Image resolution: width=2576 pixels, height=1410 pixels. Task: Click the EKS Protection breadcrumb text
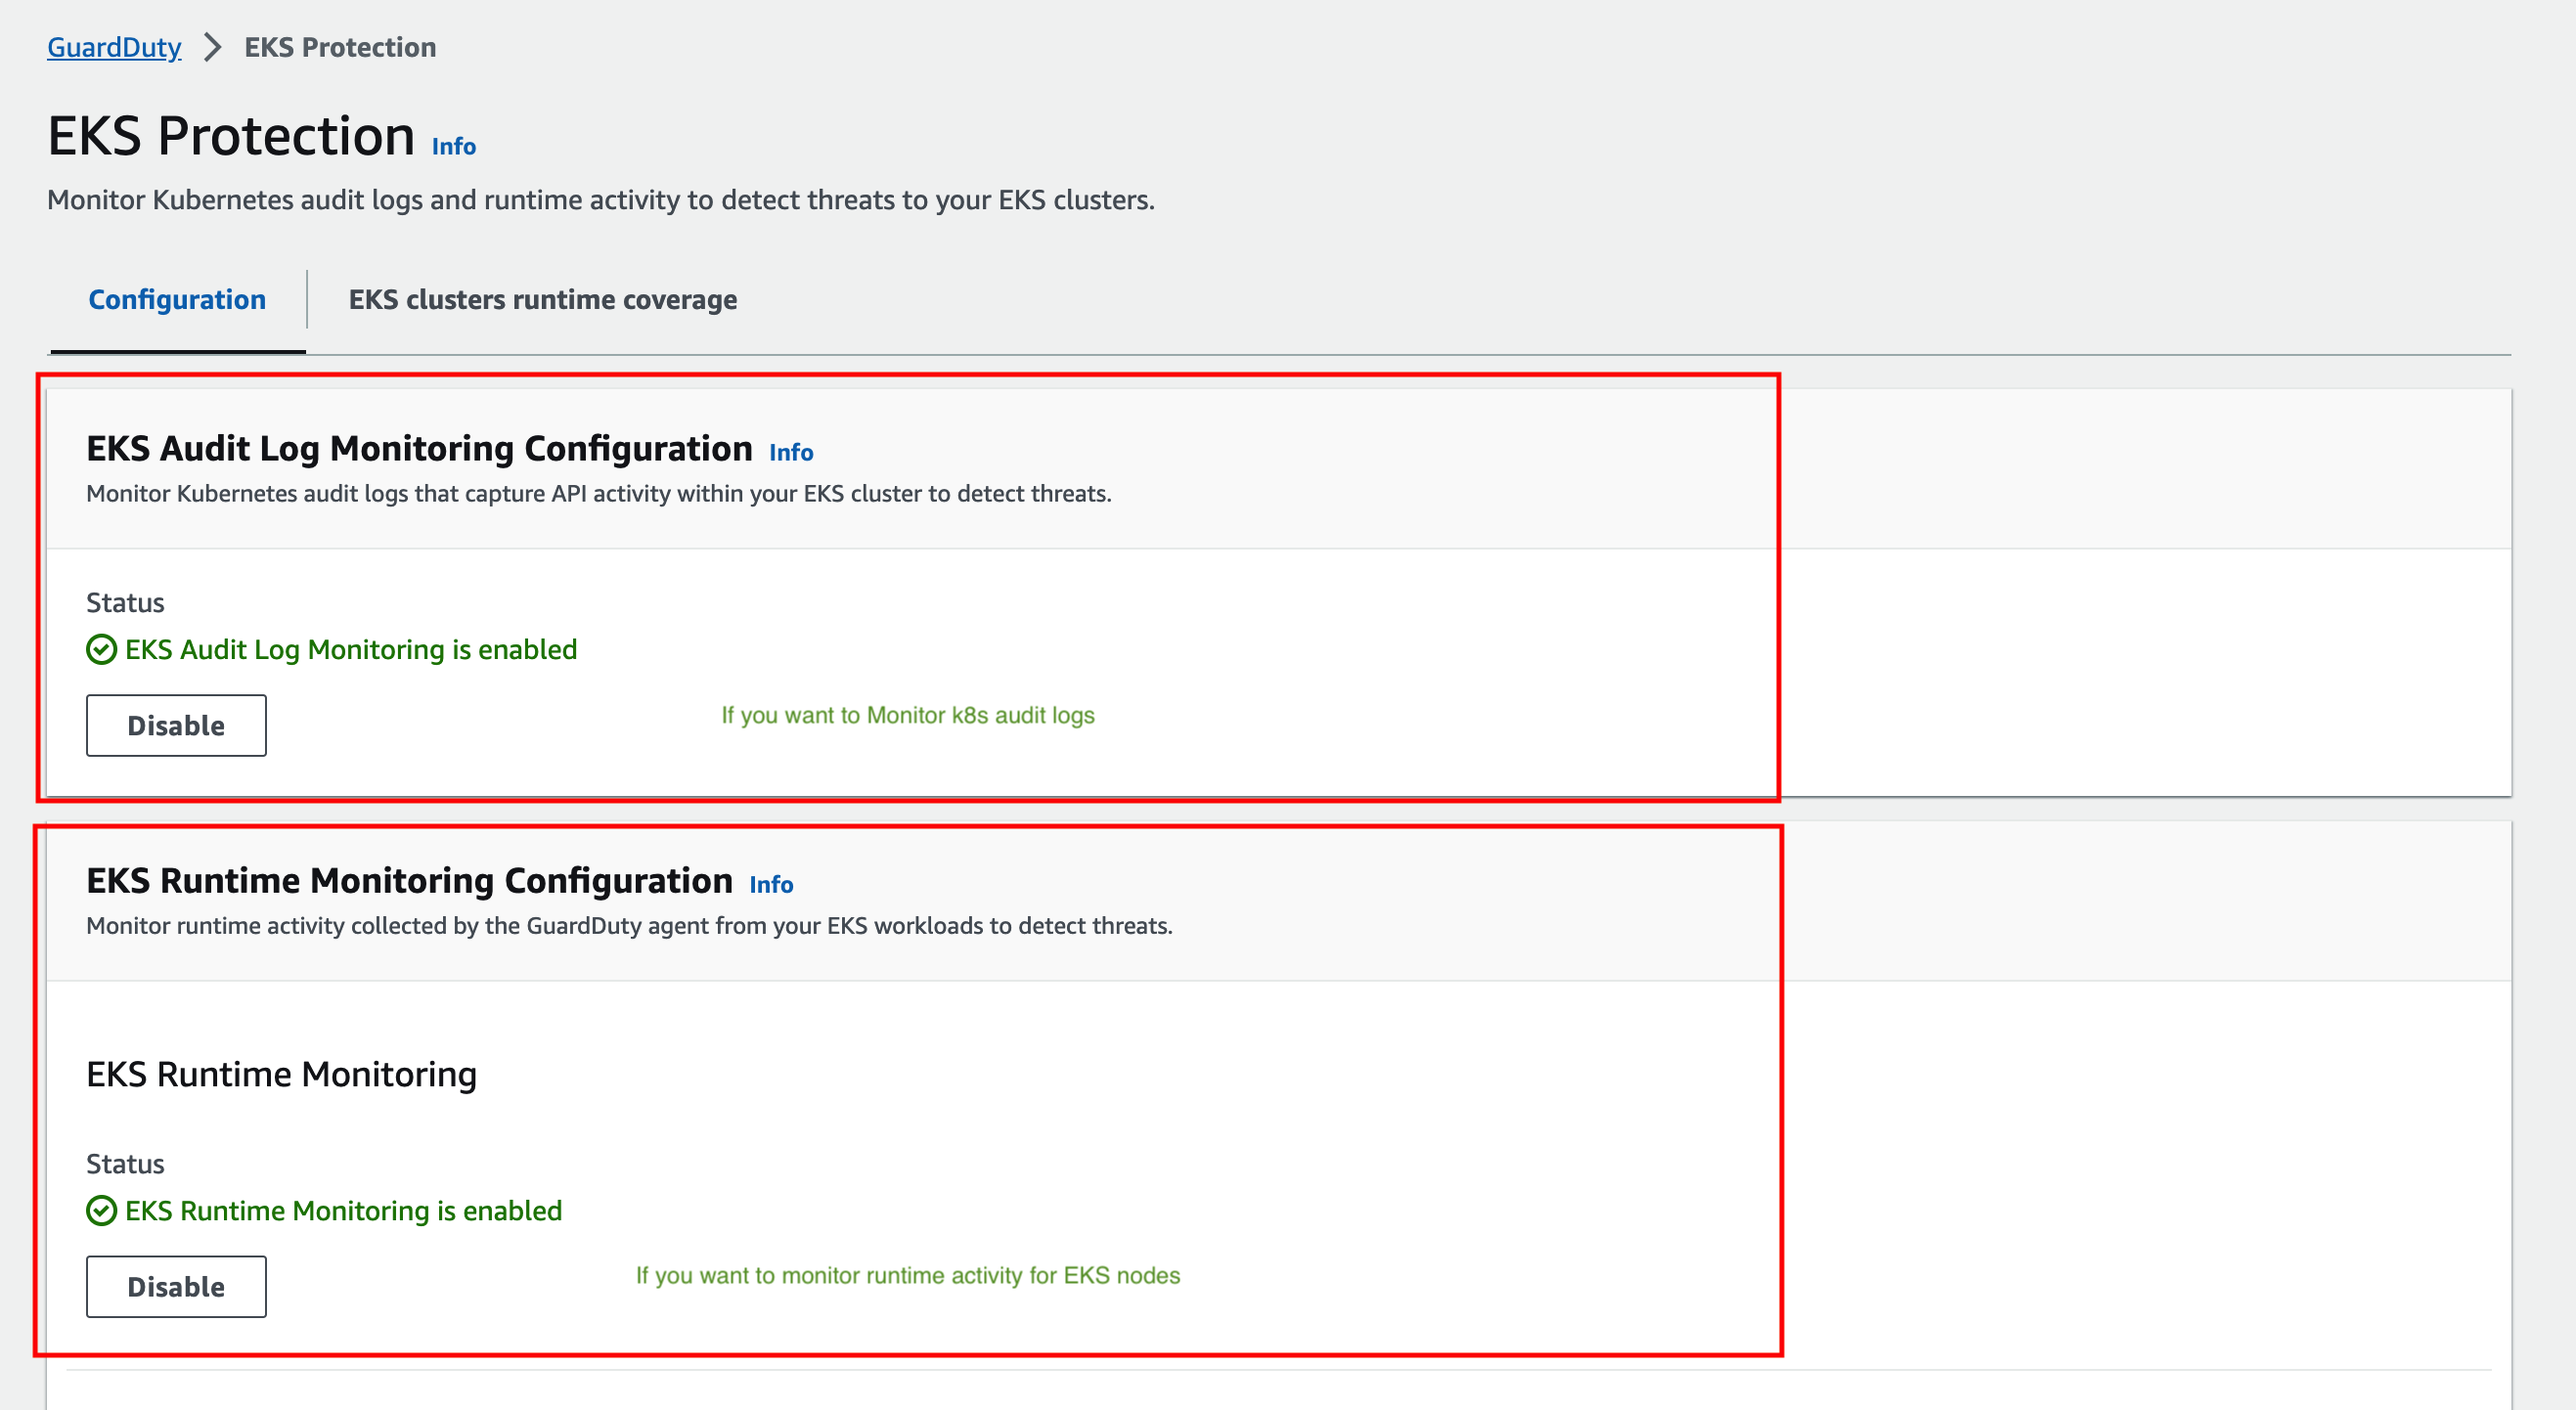pos(340,47)
